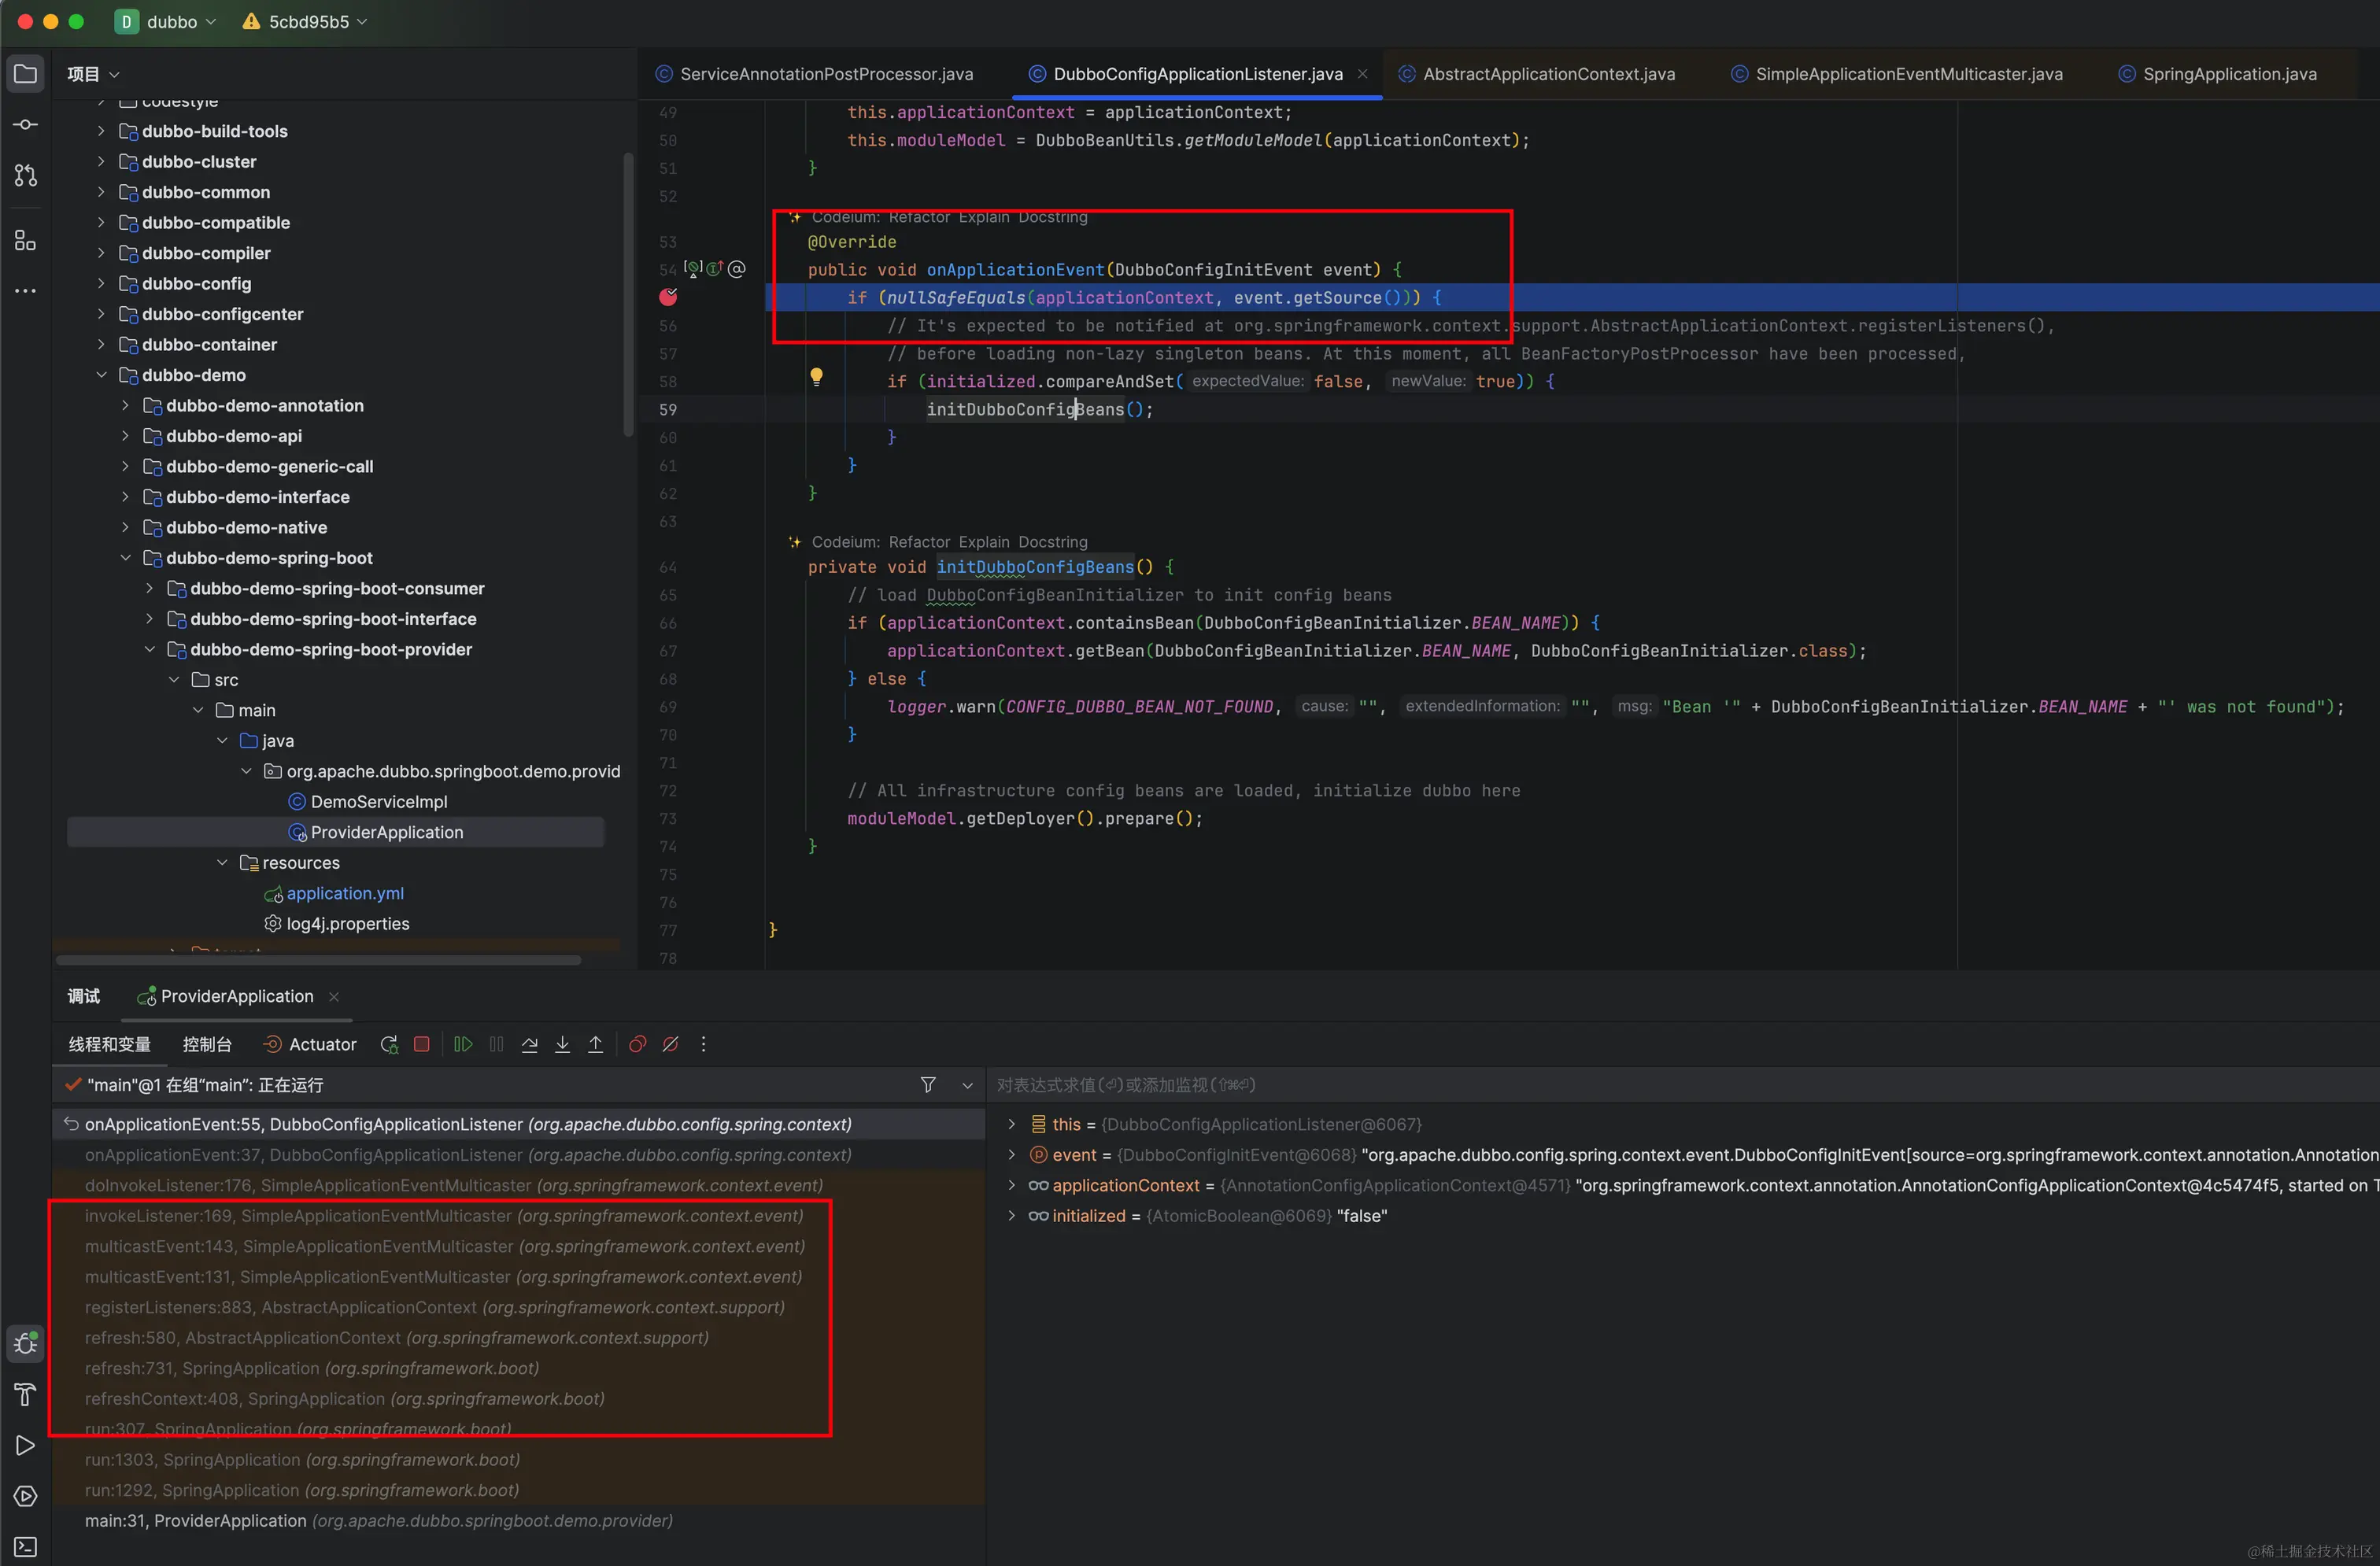
Task: Expand the dubbo-config folder
Action: [101, 284]
